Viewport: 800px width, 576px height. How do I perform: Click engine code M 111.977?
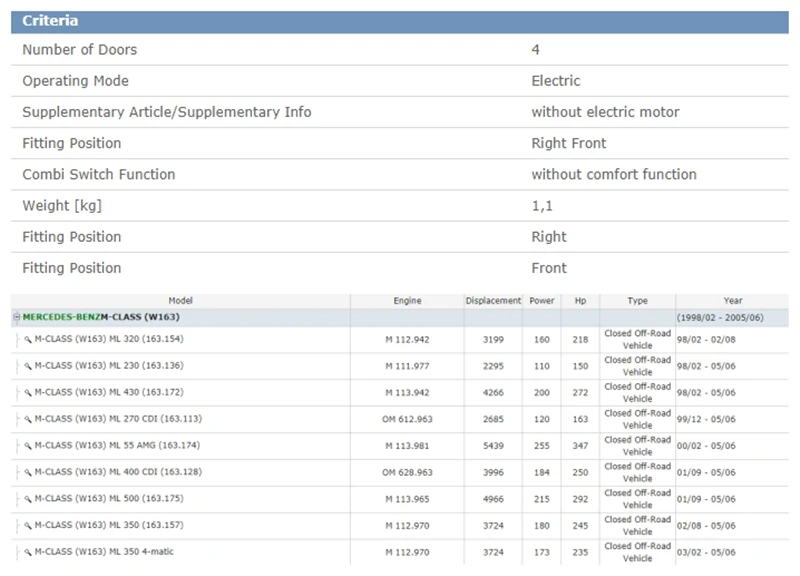click(407, 366)
